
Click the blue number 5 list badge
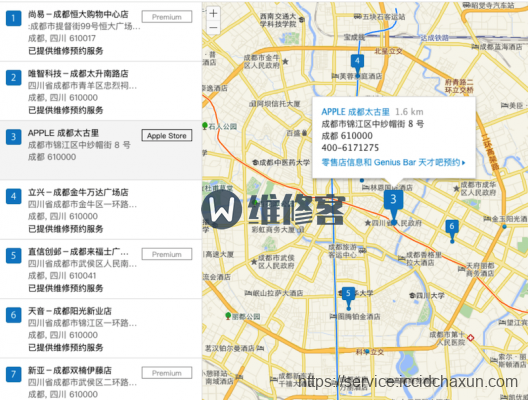point(13,256)
